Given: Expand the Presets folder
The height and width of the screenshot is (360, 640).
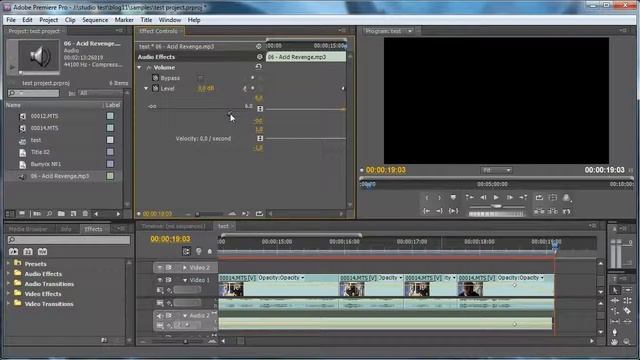Looking at the screenshot, I should [8, 264].
